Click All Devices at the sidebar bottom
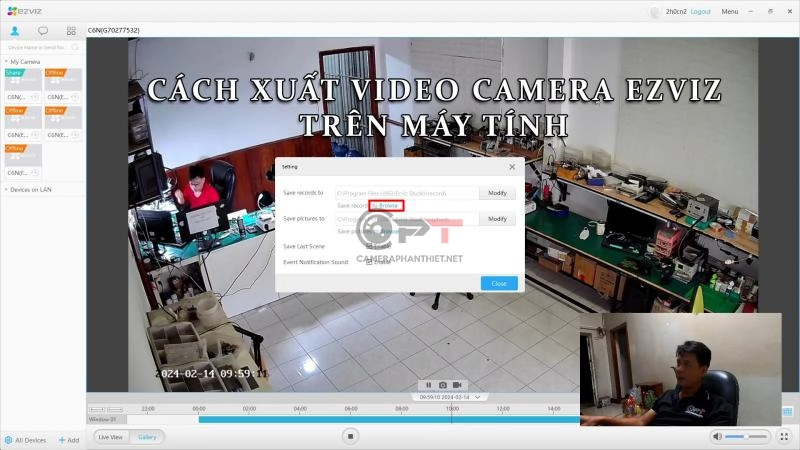The image size is (800, 450). click(25, 440)
